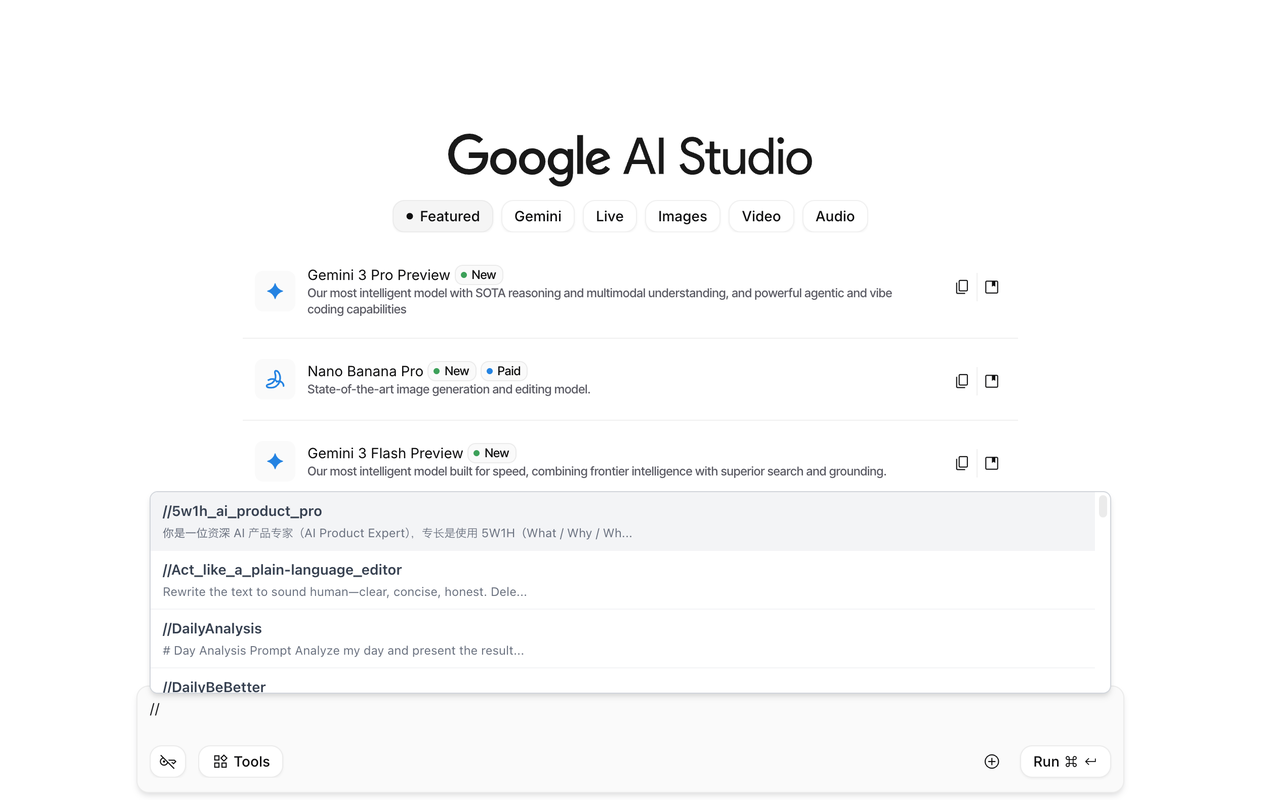Click the bookmark icon for Gemini 3 Flash Preview
This screenshot has height=800, width=1280.
click(991, 463)
